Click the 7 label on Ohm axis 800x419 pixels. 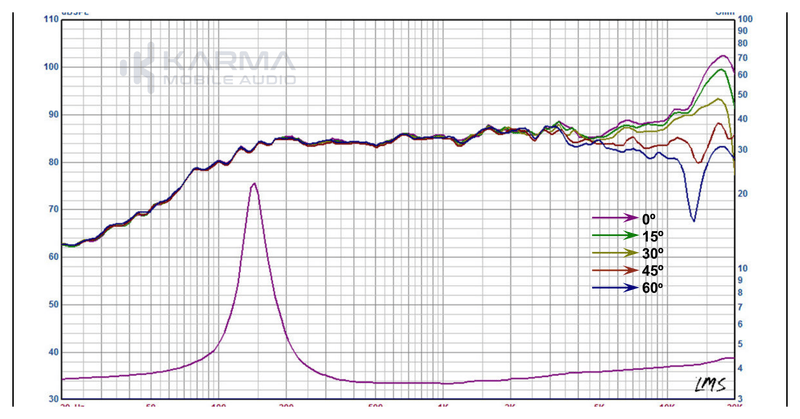[740, 307]
